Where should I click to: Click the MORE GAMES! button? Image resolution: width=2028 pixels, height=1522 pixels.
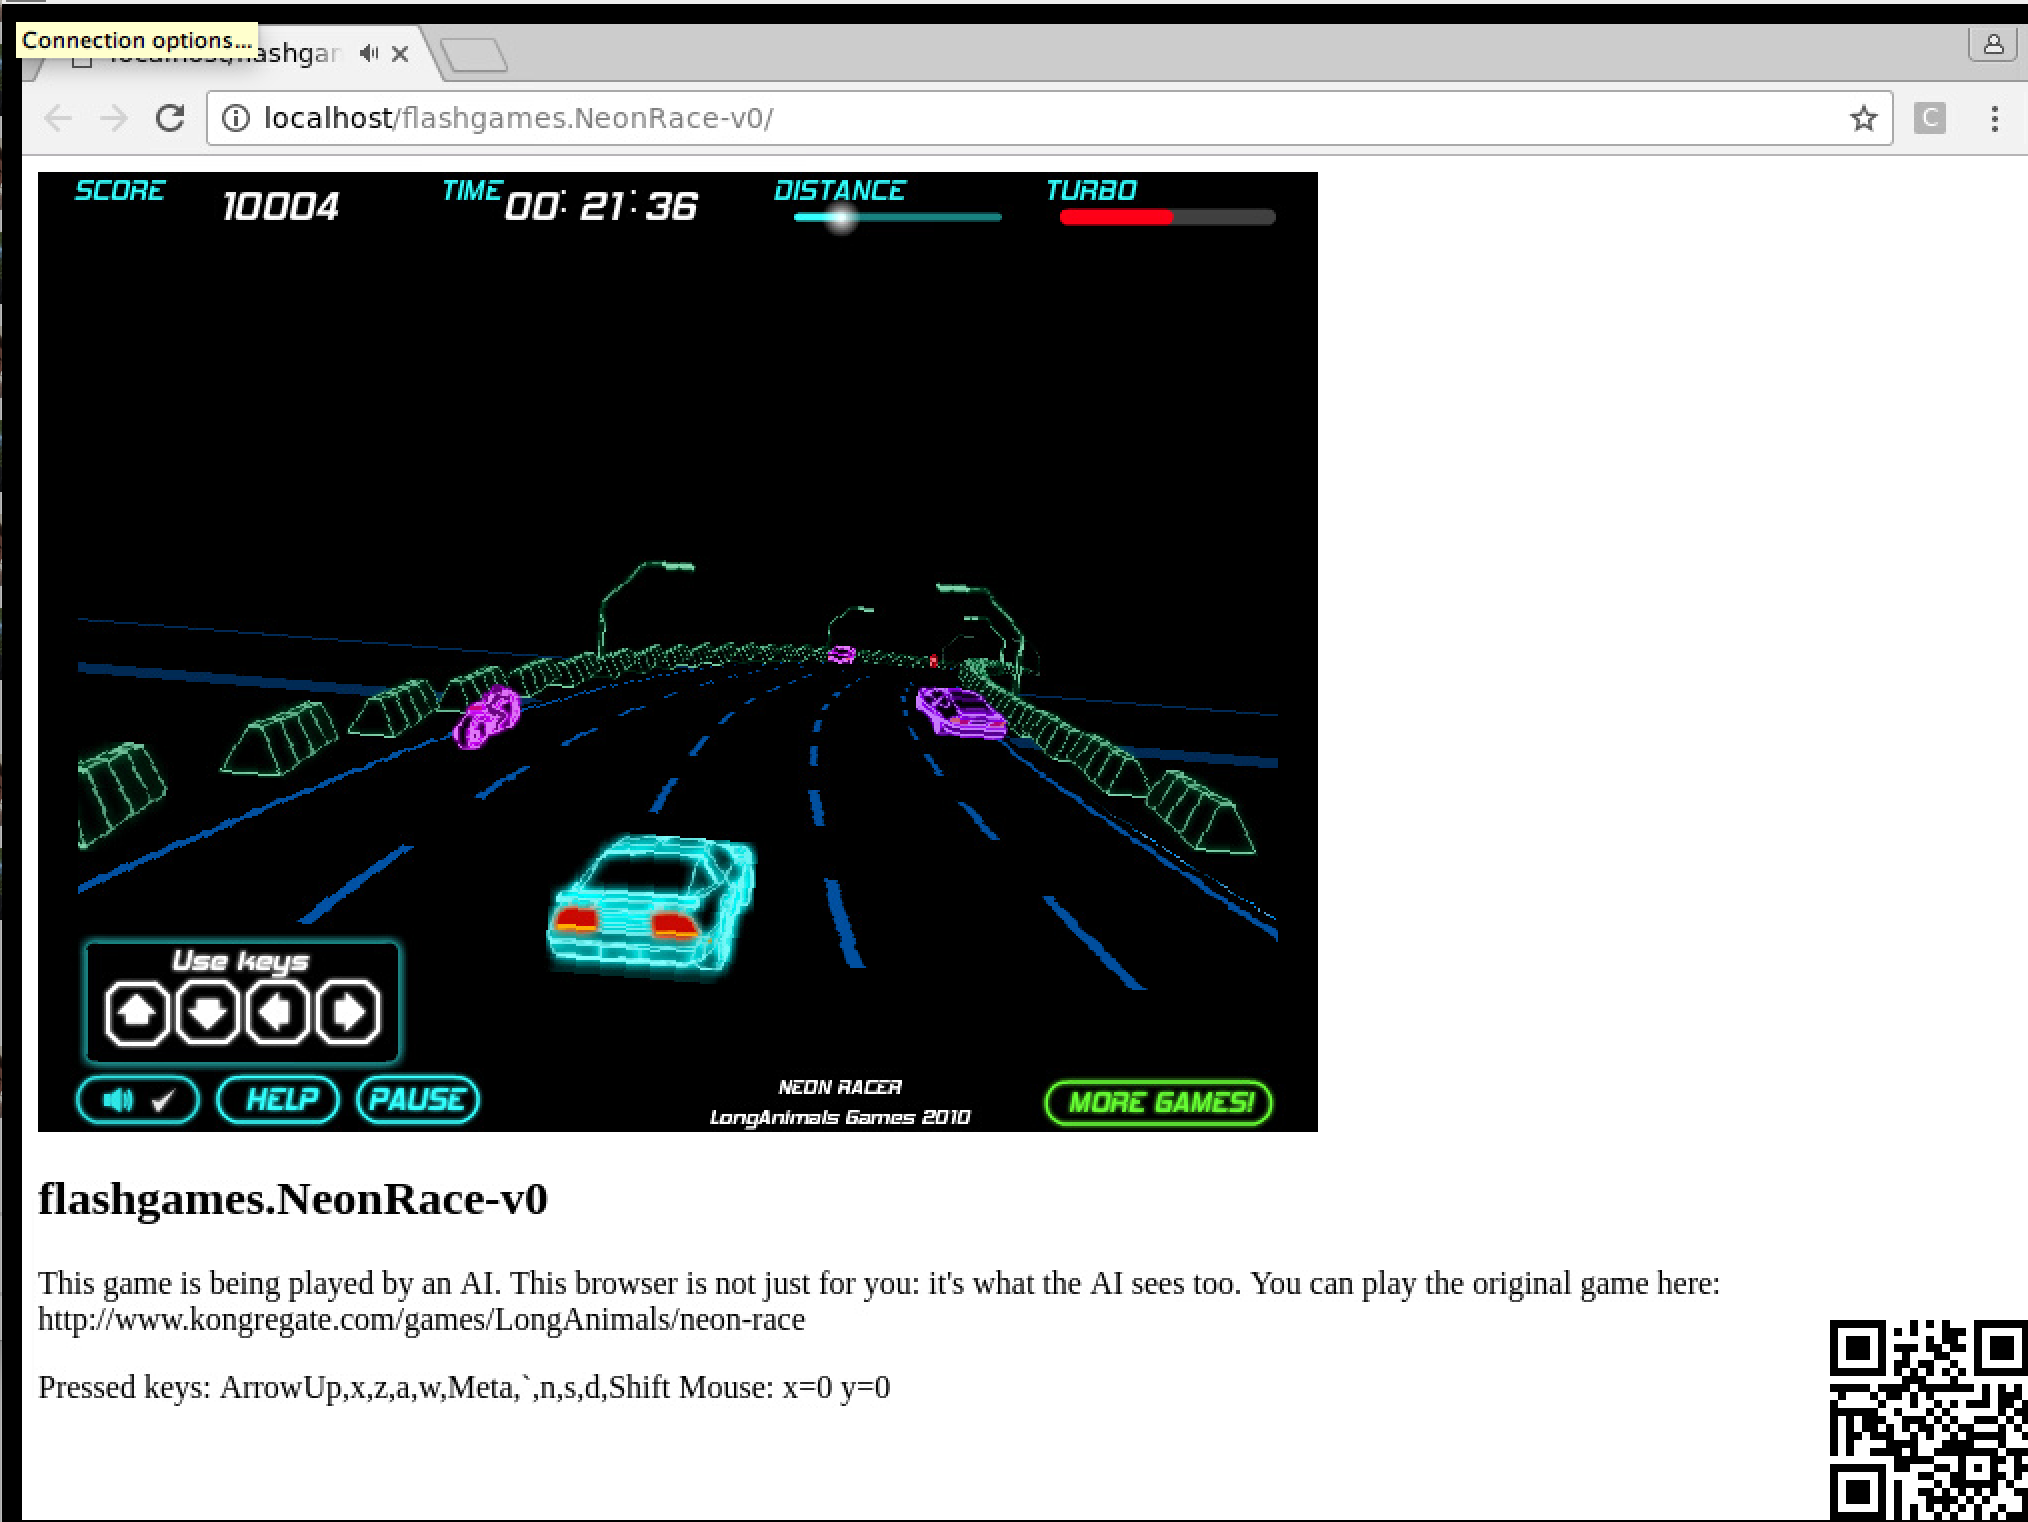[x=1159, y=1103]
